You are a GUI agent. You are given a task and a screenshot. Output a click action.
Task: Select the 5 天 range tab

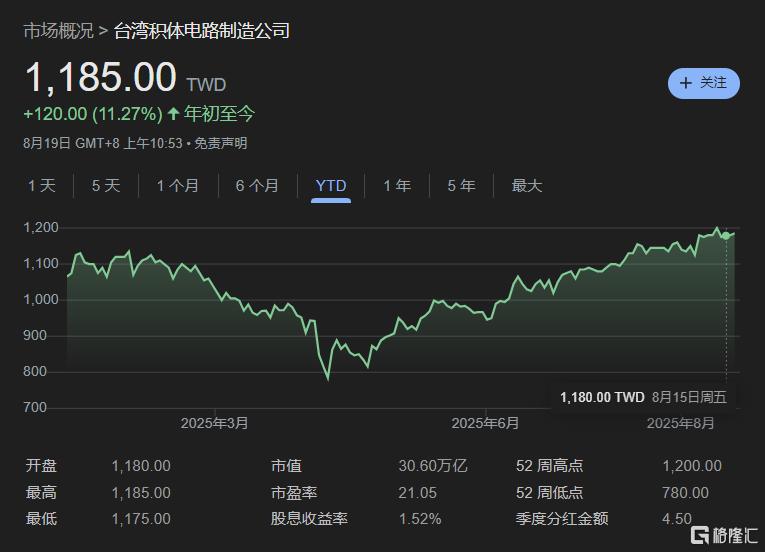pos(106,185)
